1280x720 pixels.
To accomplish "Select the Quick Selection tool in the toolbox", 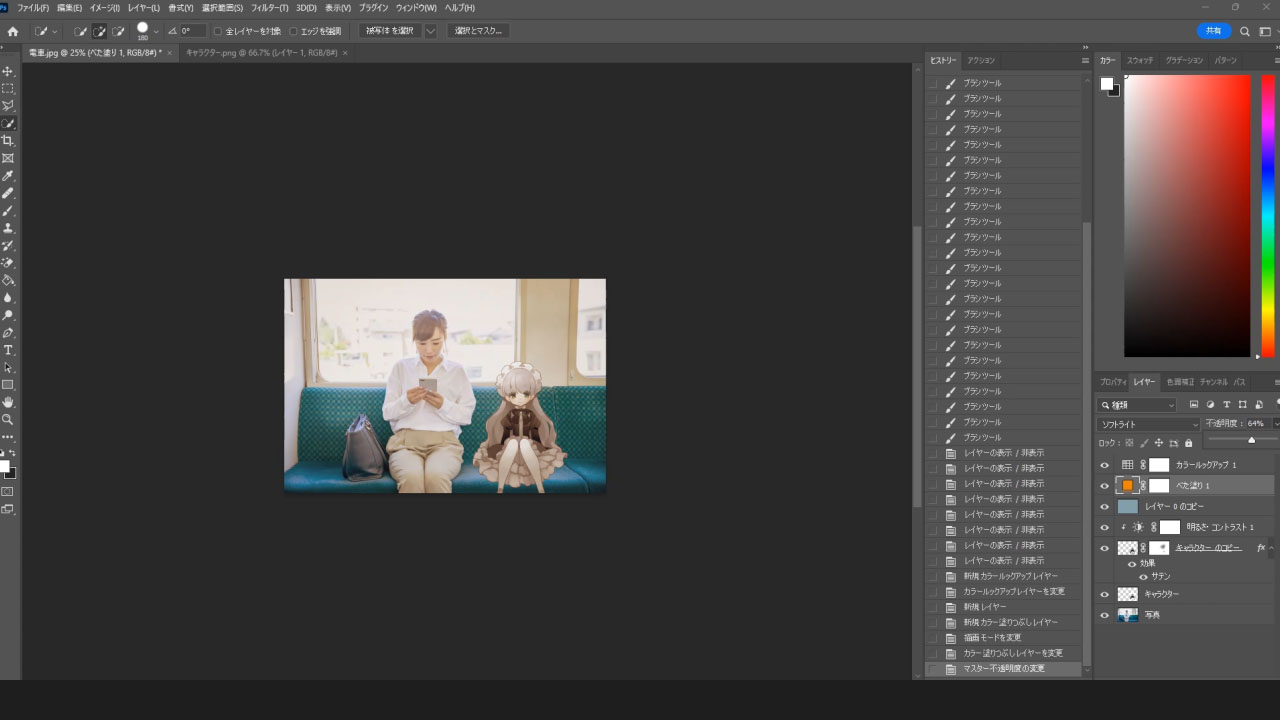I will tap(8, 123).
